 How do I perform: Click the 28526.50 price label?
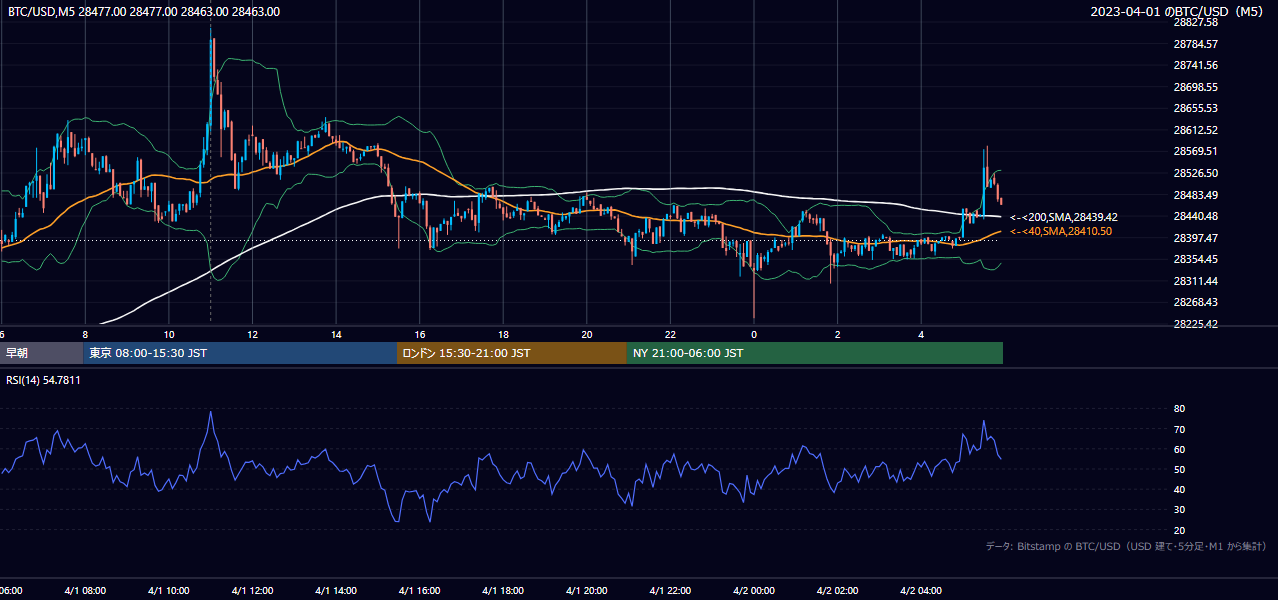pos(1195,173)
